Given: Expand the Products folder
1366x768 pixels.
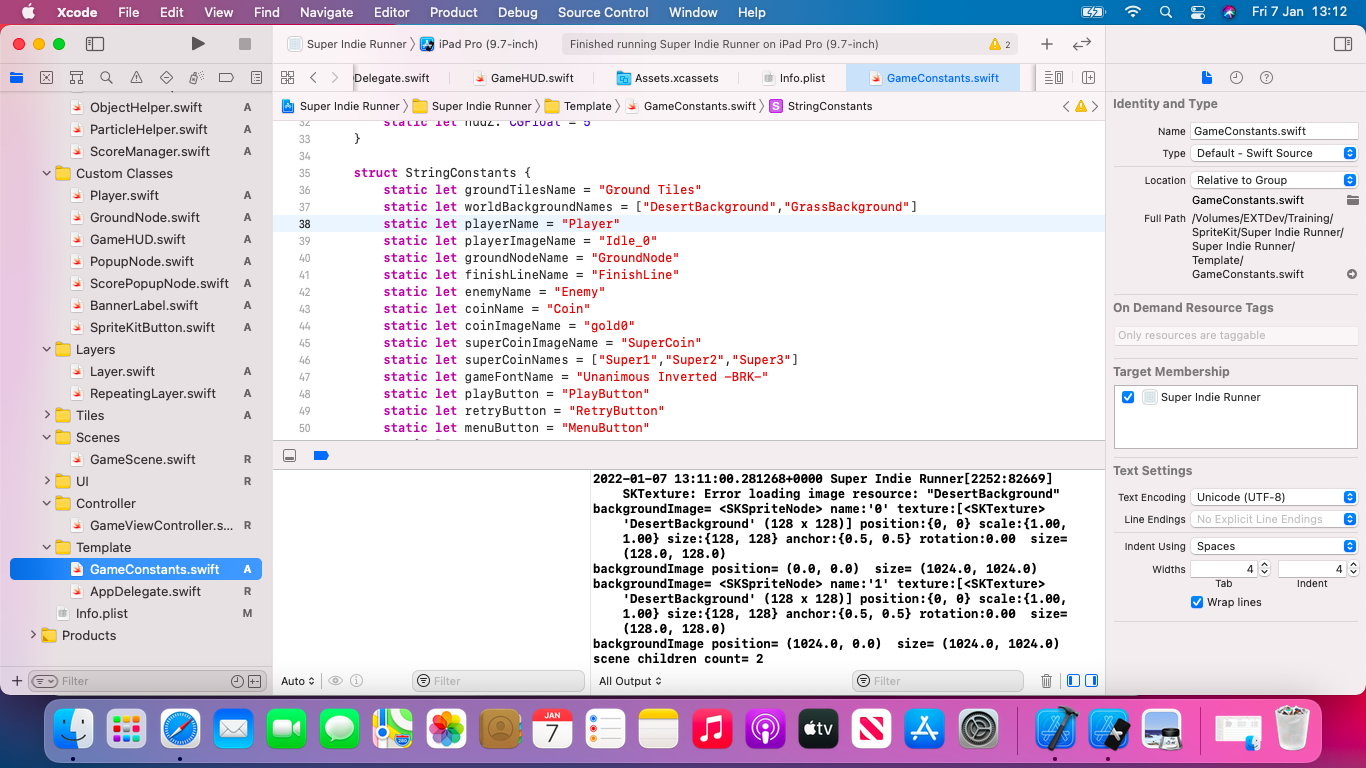Looking at the screenshot, I should tap(33, 635).
